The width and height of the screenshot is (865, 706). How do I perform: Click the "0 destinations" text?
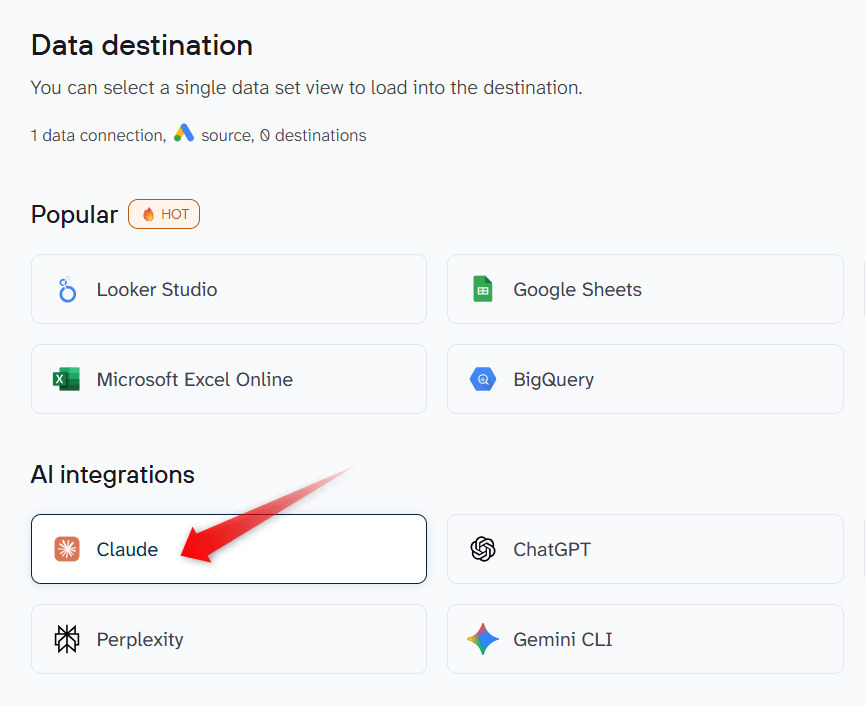click(x=313, y=135)
